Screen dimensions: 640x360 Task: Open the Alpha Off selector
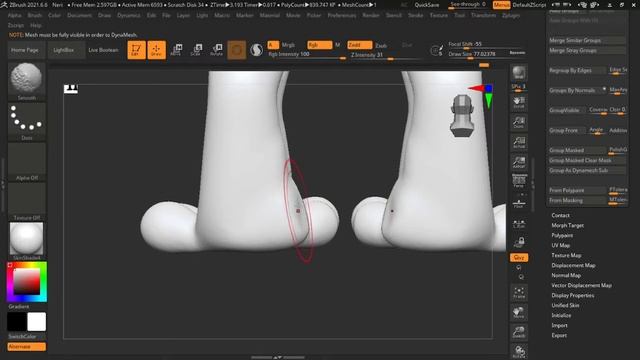(27, 162)
